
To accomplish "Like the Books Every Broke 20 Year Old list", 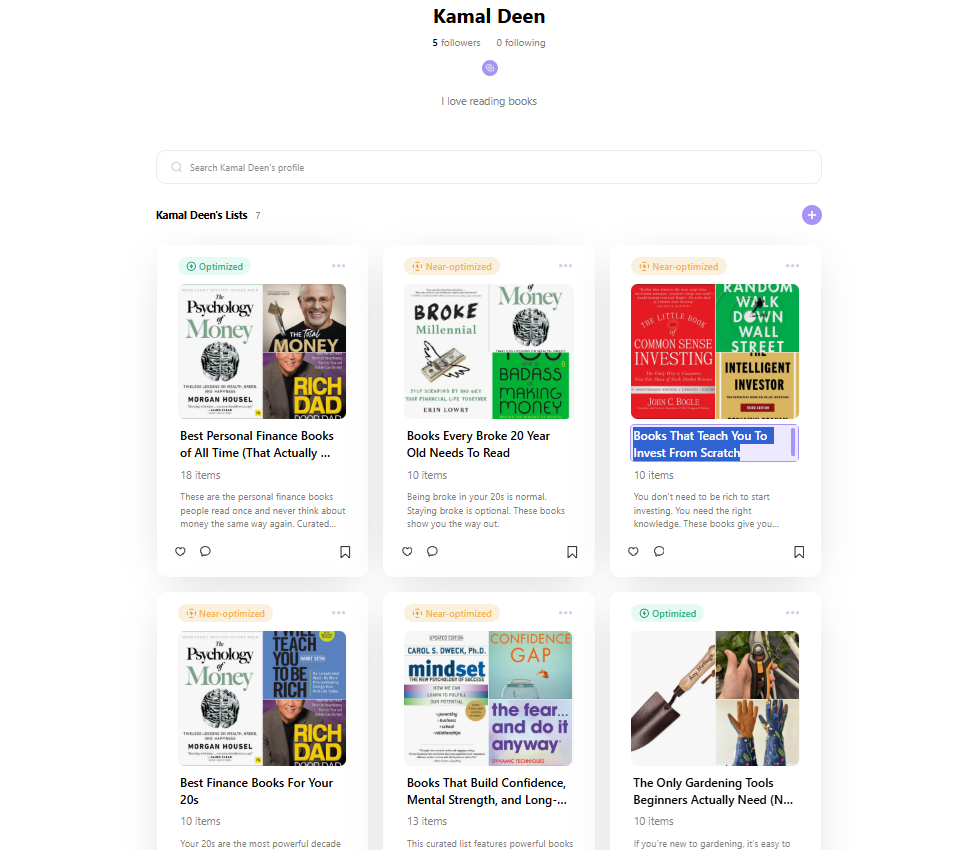I will click(x=407, y=551).
